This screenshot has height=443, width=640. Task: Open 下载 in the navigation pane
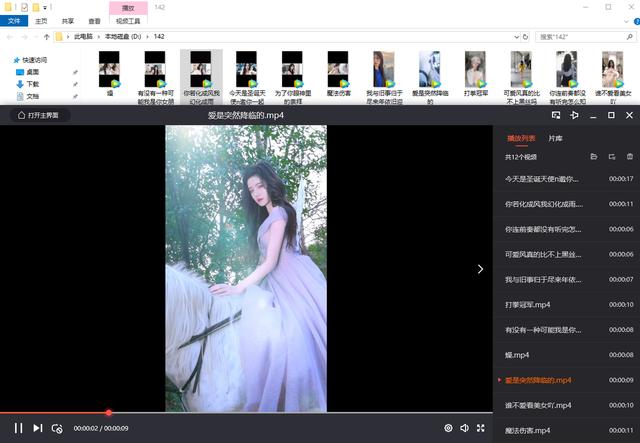[x=33, y=84]
